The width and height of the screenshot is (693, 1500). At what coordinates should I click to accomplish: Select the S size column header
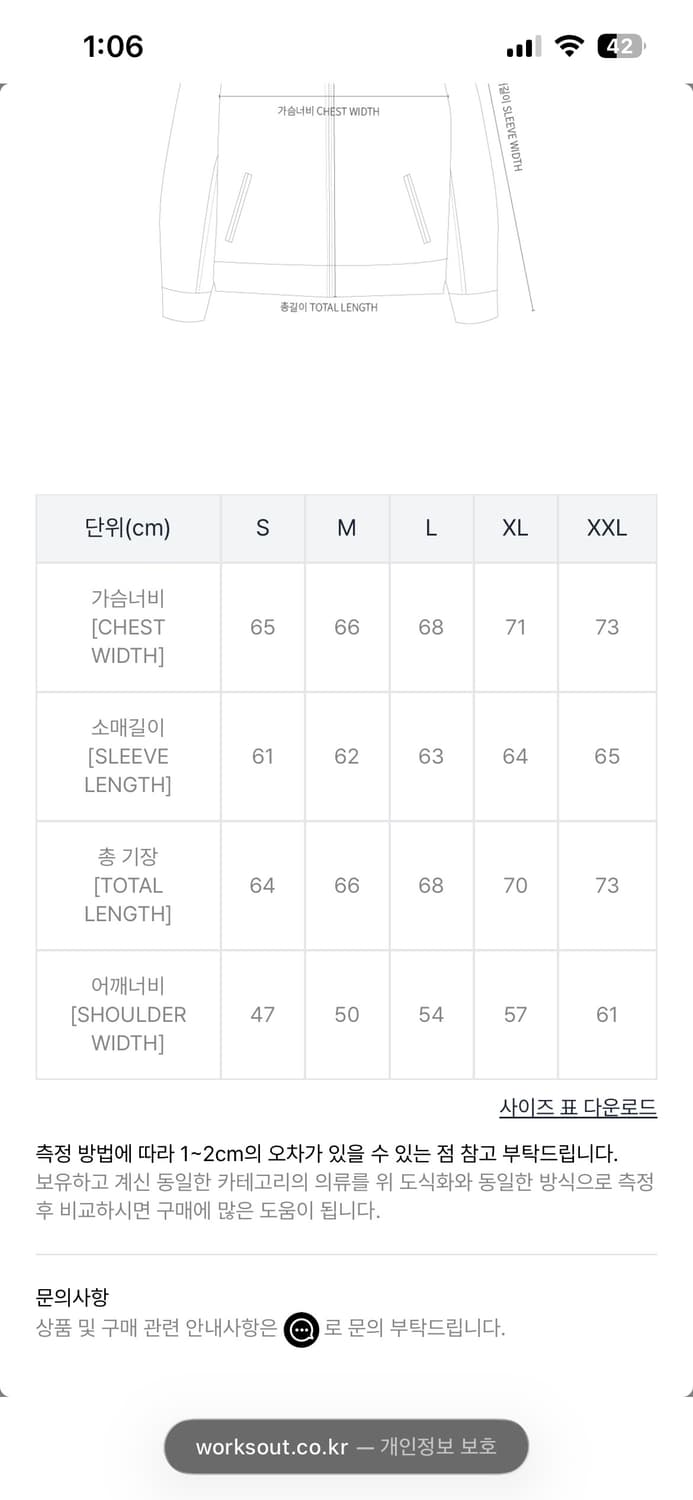(262, 528)
